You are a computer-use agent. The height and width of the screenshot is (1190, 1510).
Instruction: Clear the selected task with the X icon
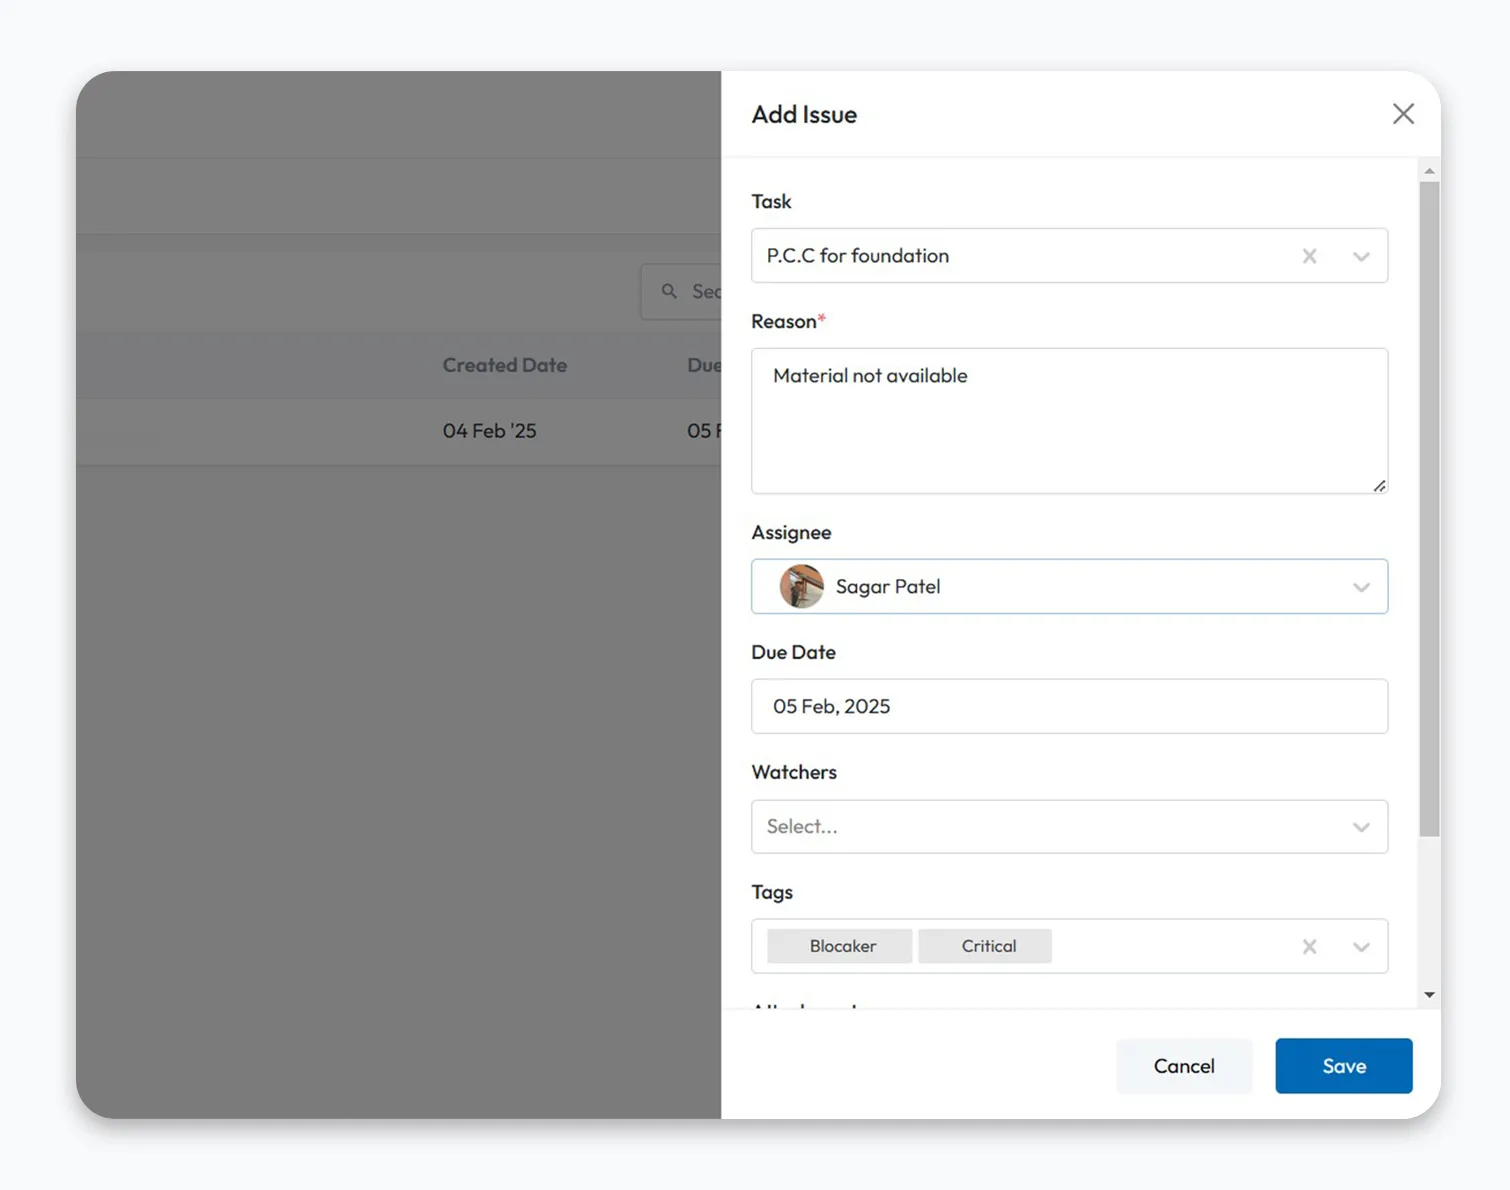[1309, 256]
